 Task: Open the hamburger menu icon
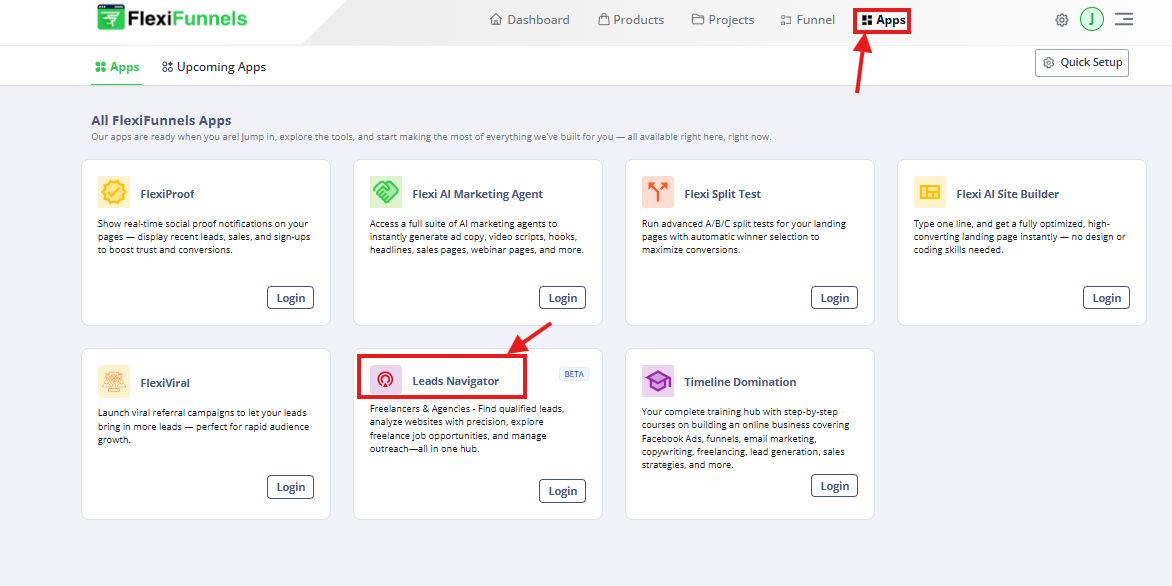click(1123, 19)
